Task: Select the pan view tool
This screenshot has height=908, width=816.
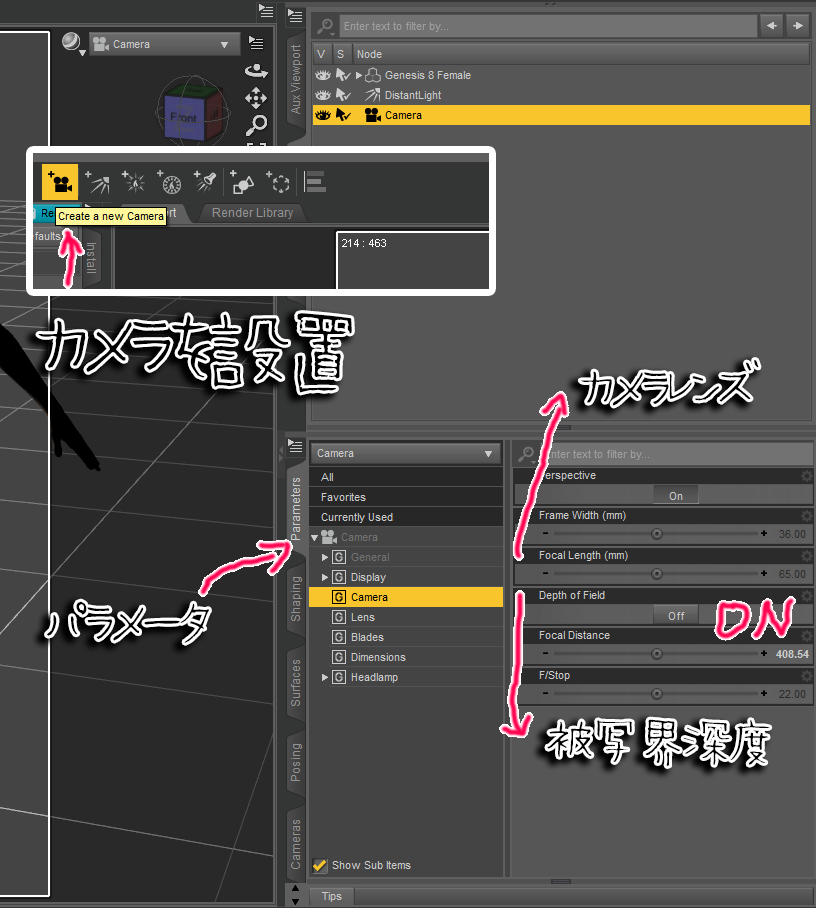Action: 256,98
